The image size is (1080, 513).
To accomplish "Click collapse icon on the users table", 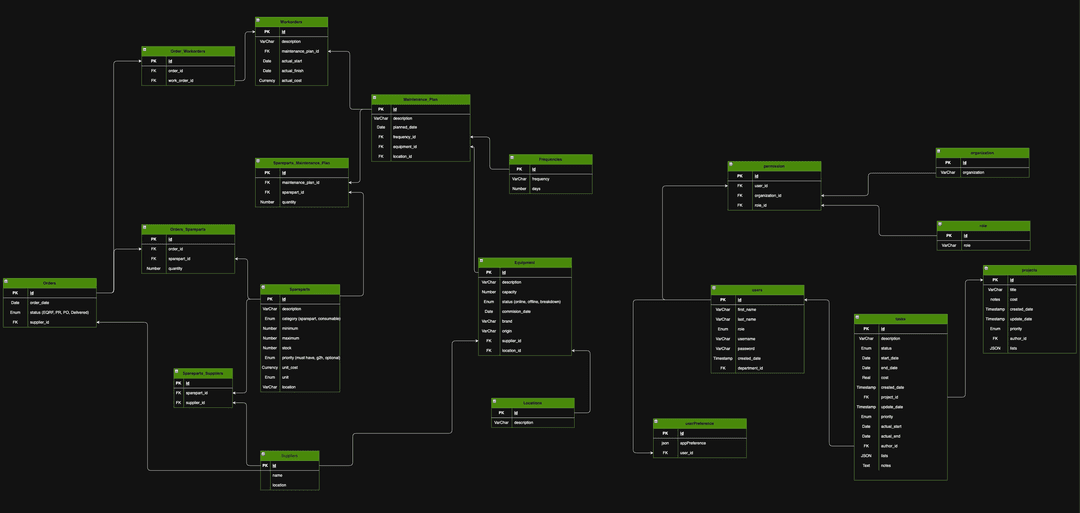I will [714, 289].
